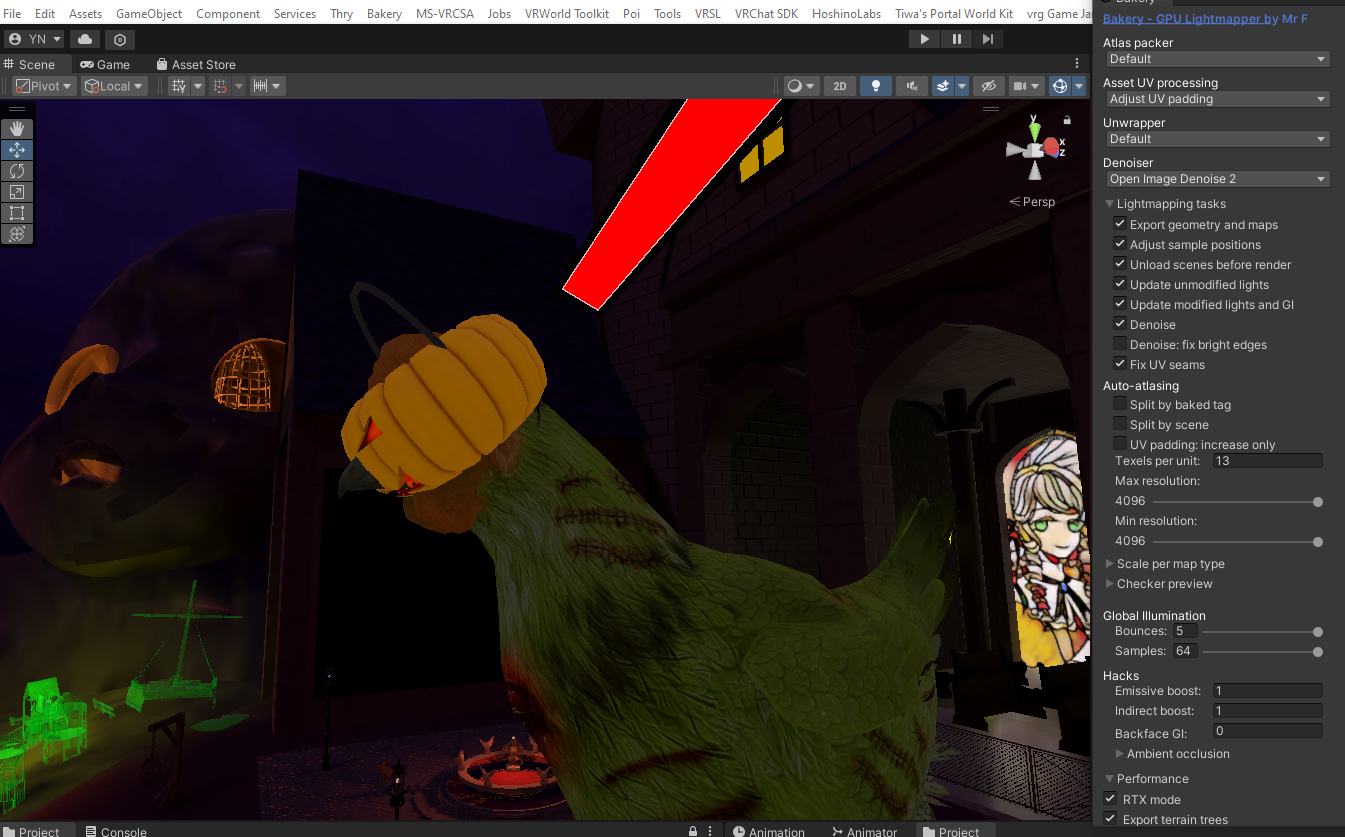
Task: Select the Scale tool
Action: click(x=17, y=192)
